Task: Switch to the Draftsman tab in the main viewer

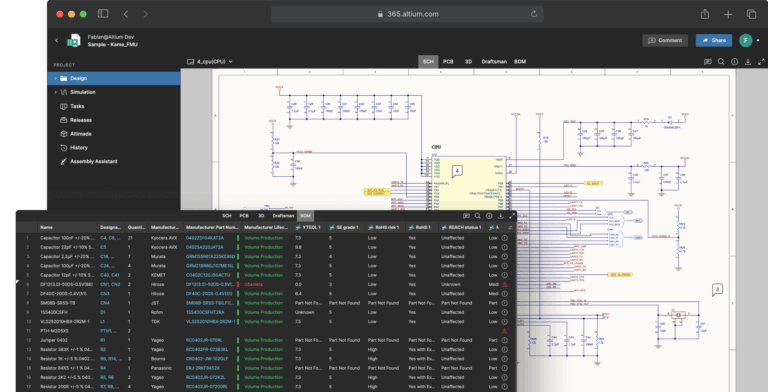Action: tap(494, 62)
